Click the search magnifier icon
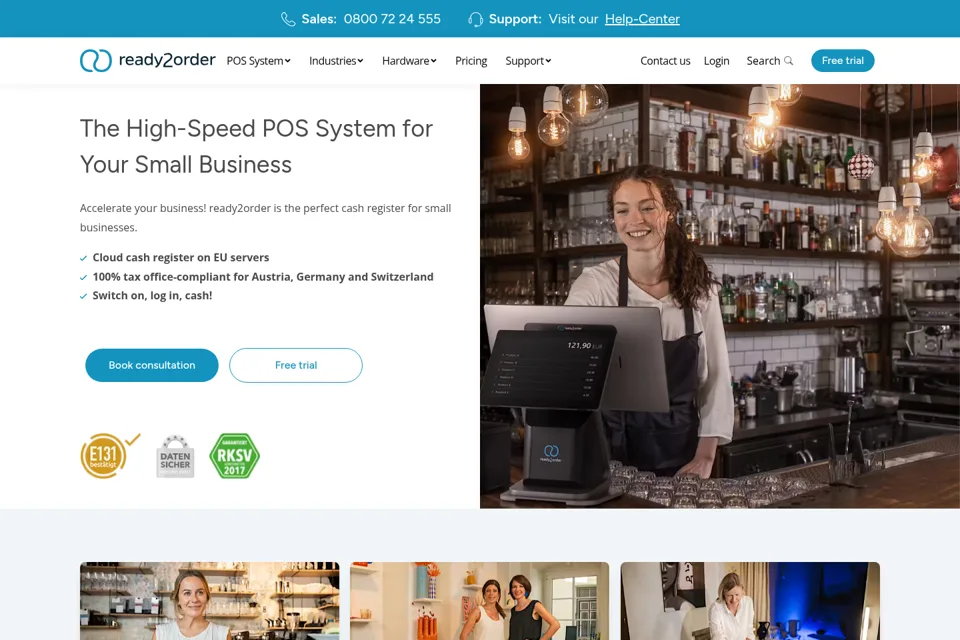This screenshot has height=640, width=960. pyautogui.click(x=789, y=61)
